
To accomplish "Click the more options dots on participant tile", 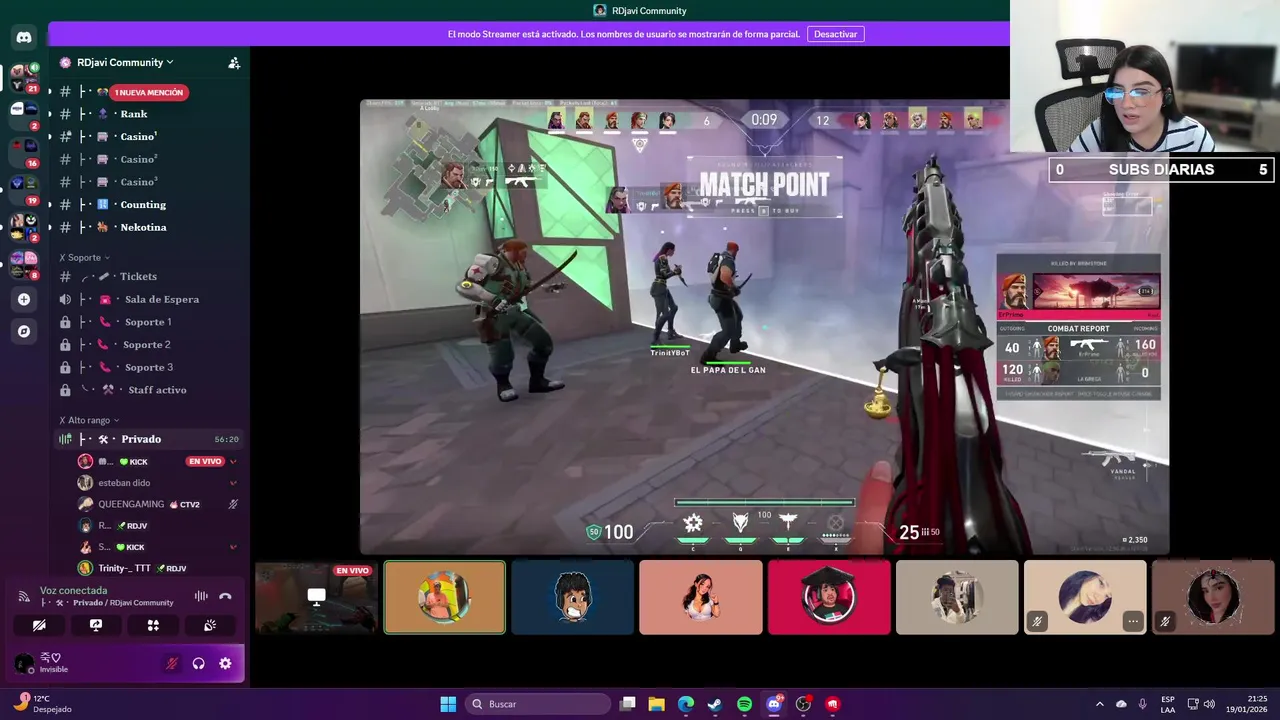I will pos(1132,621).
